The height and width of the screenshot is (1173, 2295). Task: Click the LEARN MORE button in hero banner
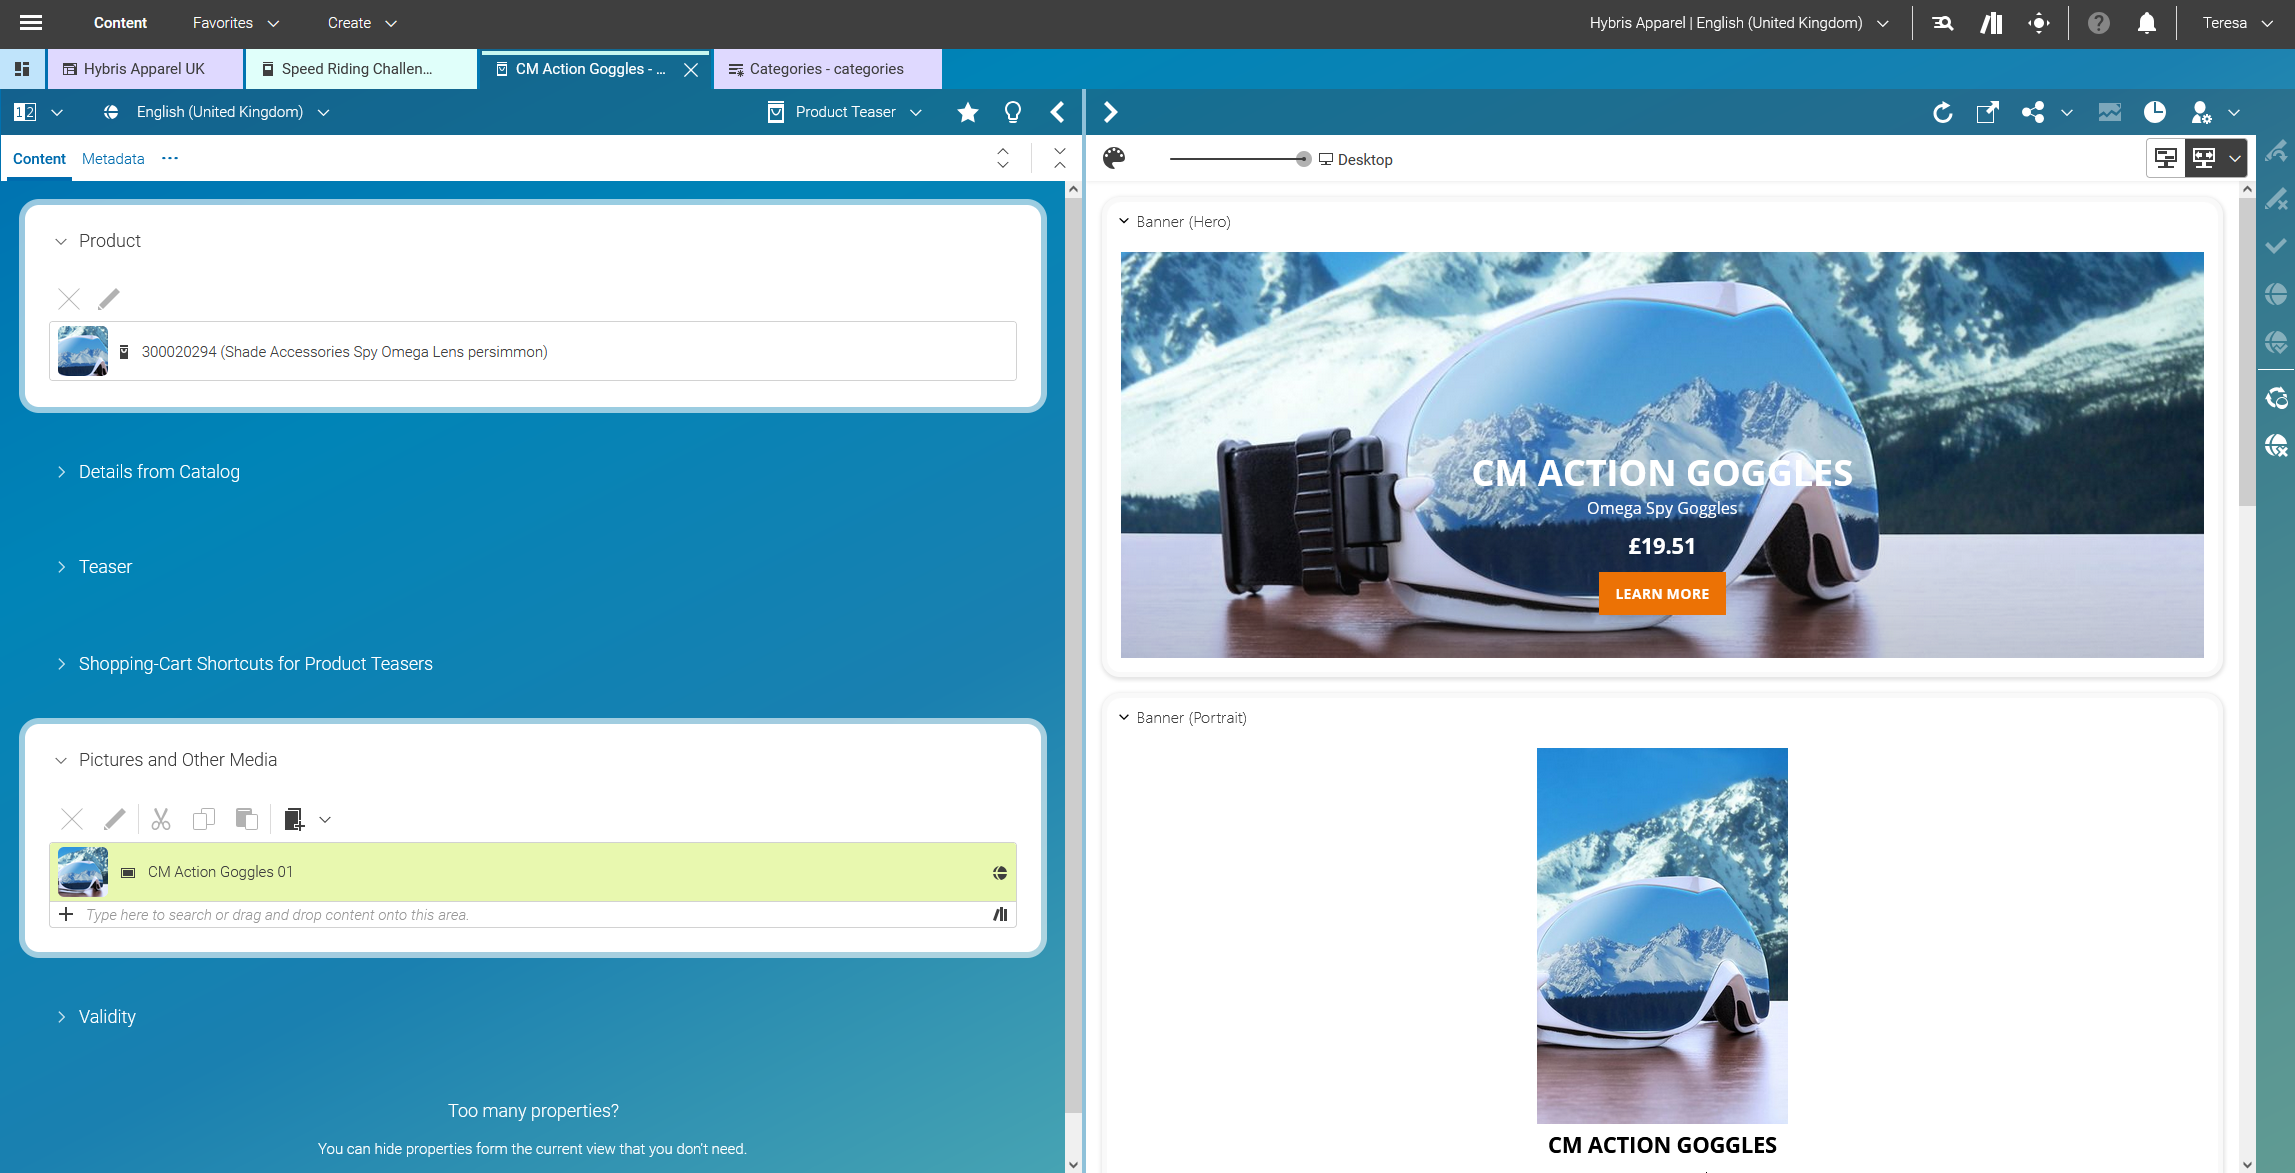(x=1661, y=593)
